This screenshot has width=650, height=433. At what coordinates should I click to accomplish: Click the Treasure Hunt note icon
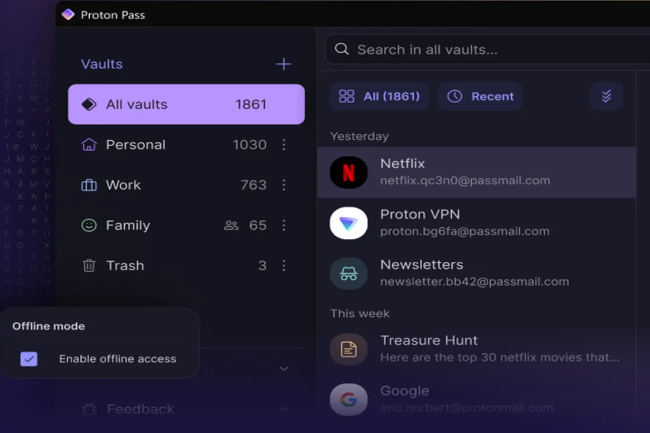349,349
